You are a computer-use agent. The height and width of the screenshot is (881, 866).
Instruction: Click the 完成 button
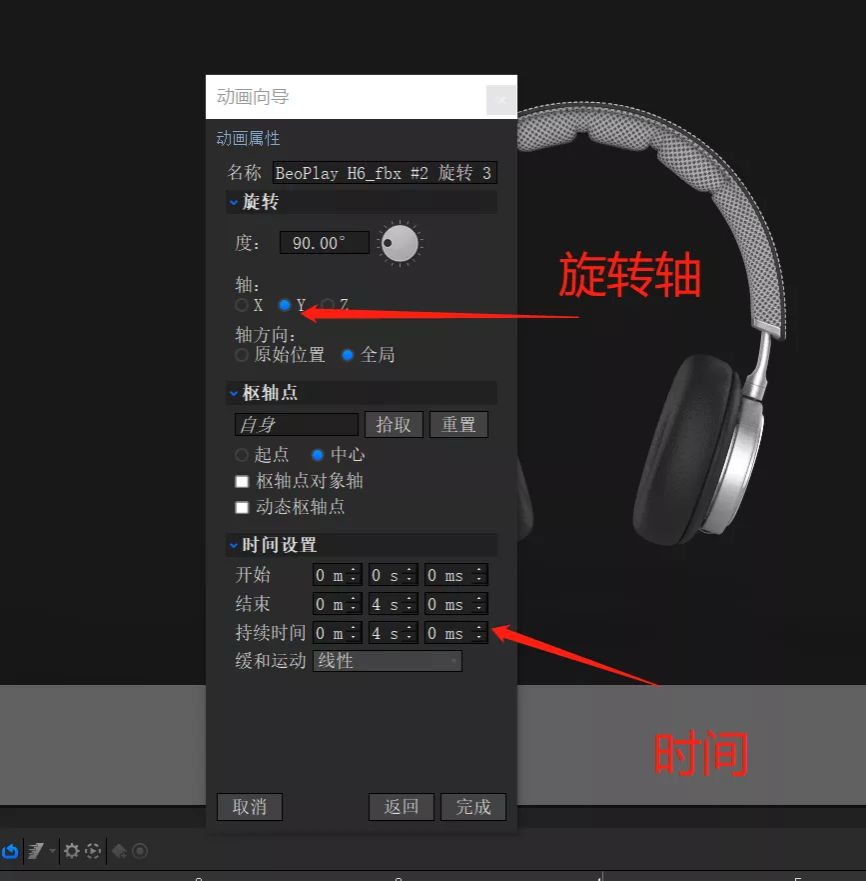tap(473, 807)
